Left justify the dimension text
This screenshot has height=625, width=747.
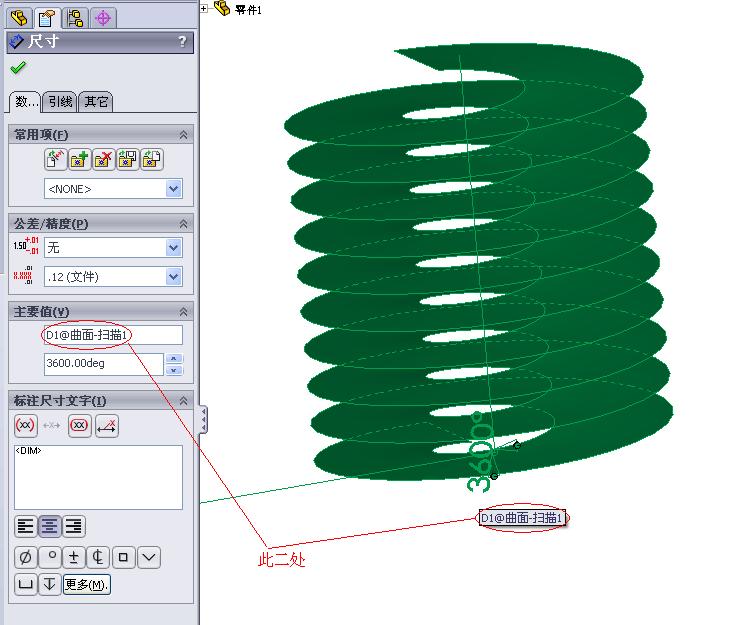point(25,526)
